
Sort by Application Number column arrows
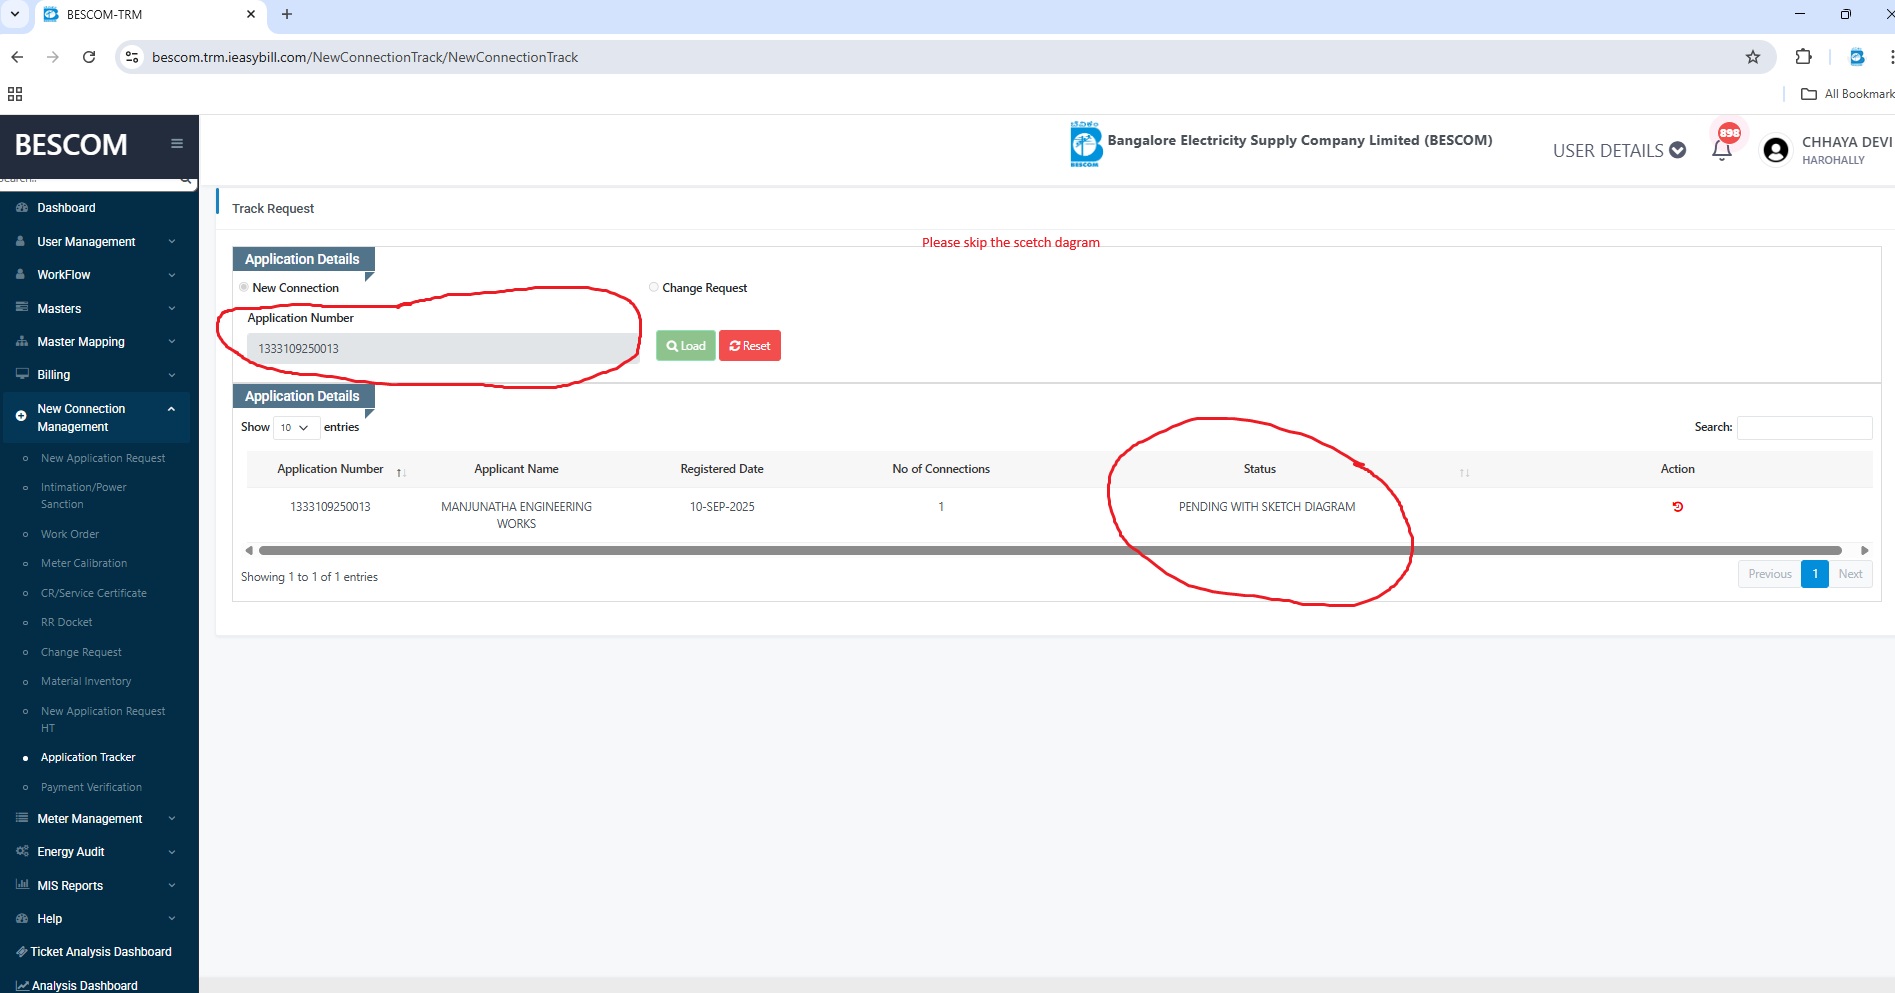point(401,472)
